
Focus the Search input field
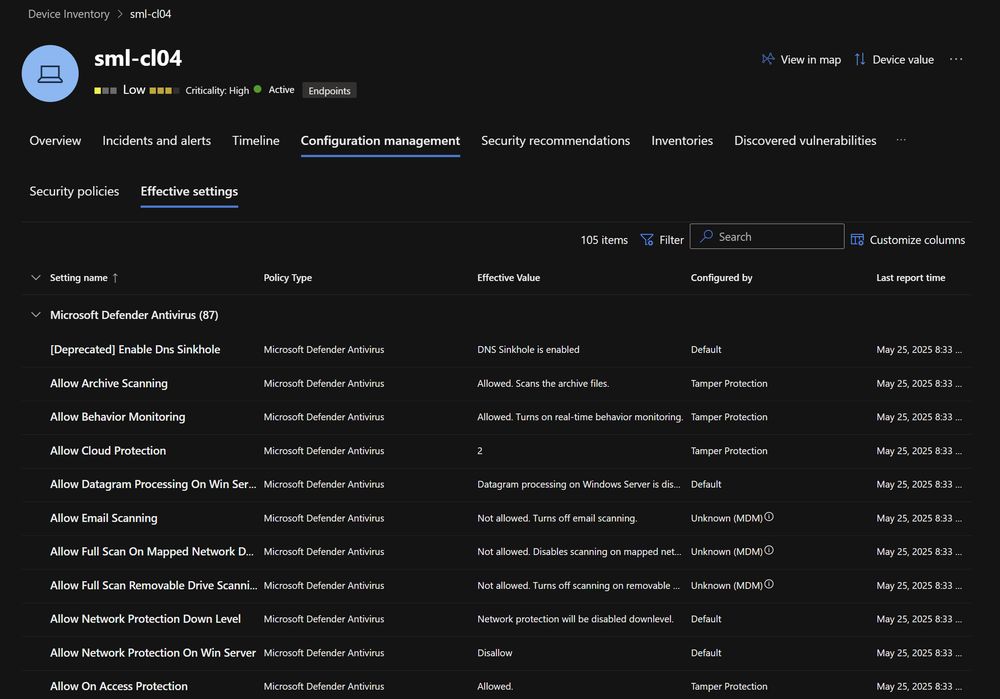[x=767, y=237]
